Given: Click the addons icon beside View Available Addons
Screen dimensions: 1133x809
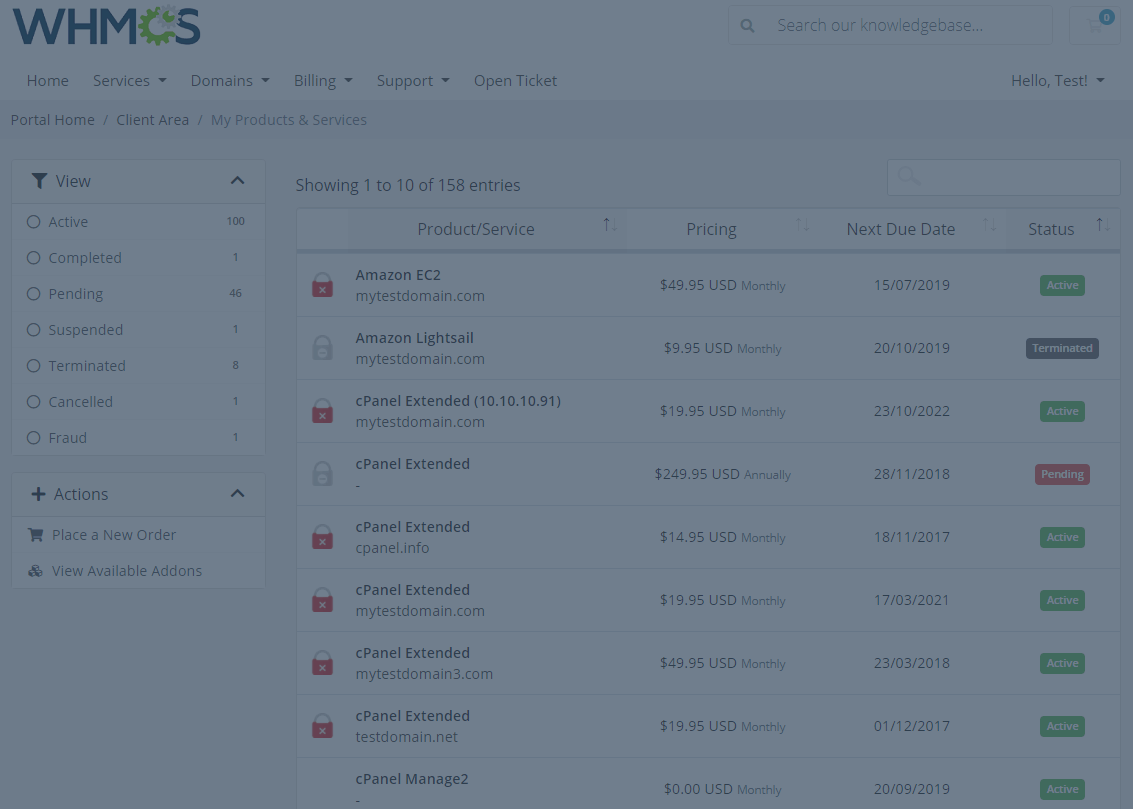Looking at the screenshot, I should [x=35, y=570].
